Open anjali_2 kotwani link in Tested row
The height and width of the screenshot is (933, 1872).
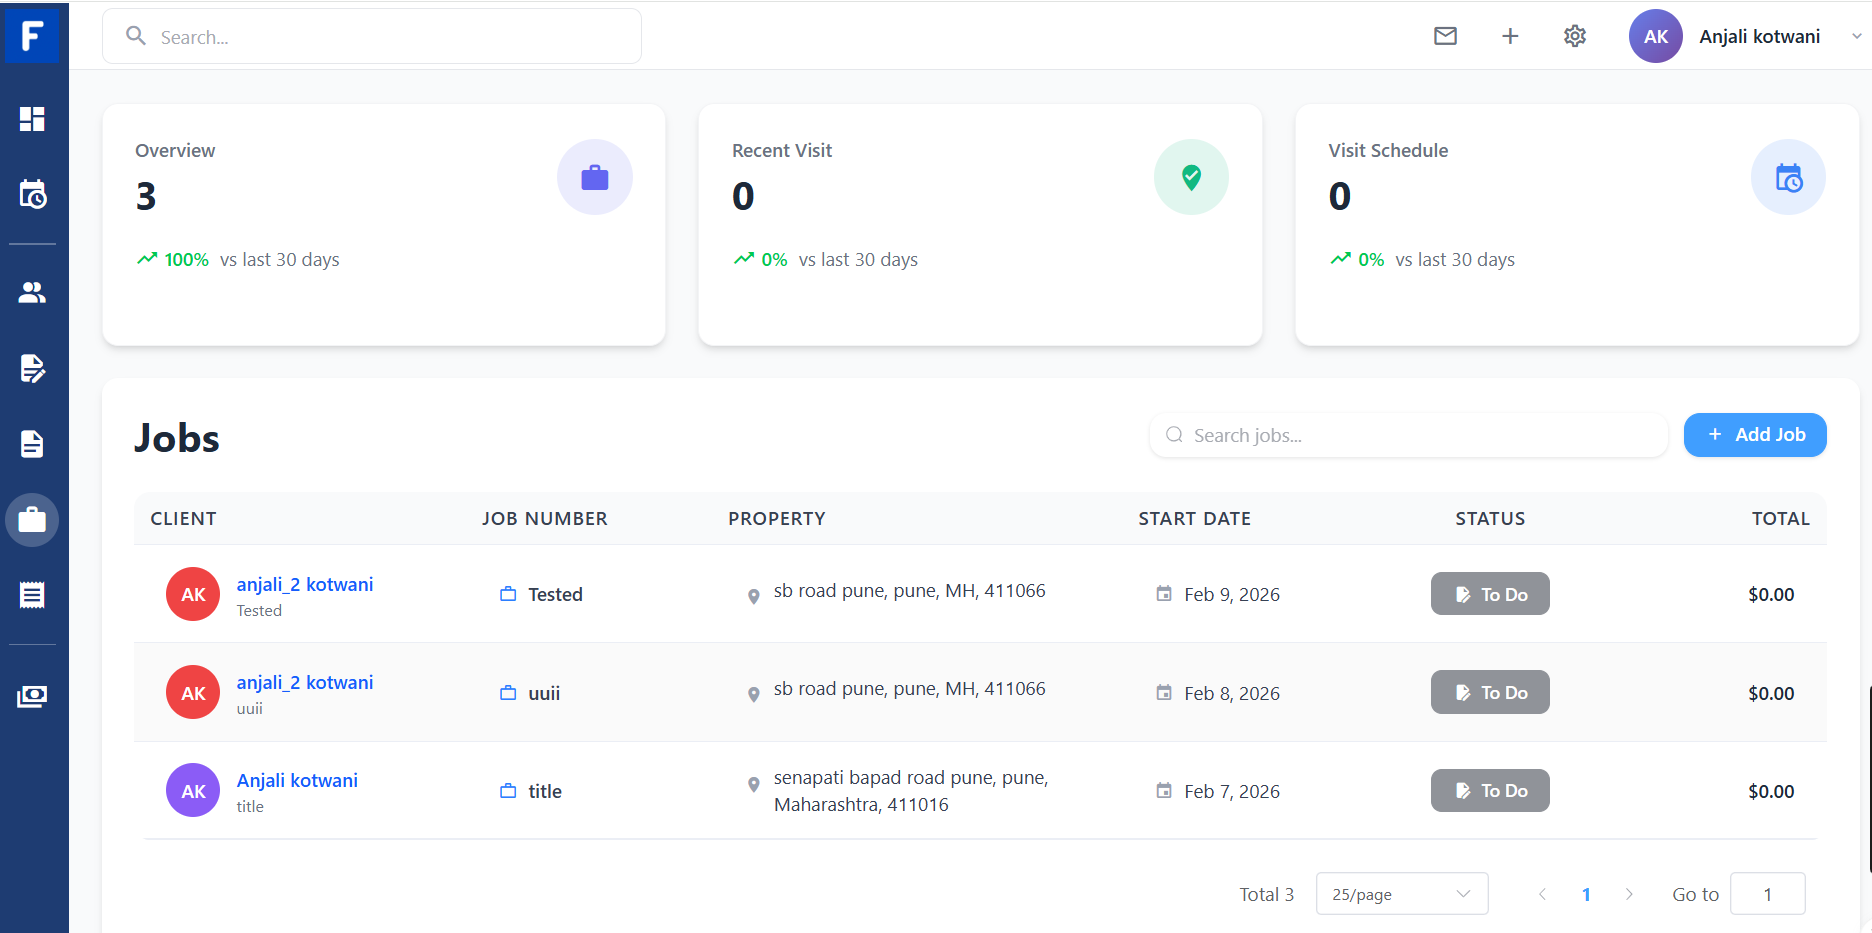coord(305,584)
